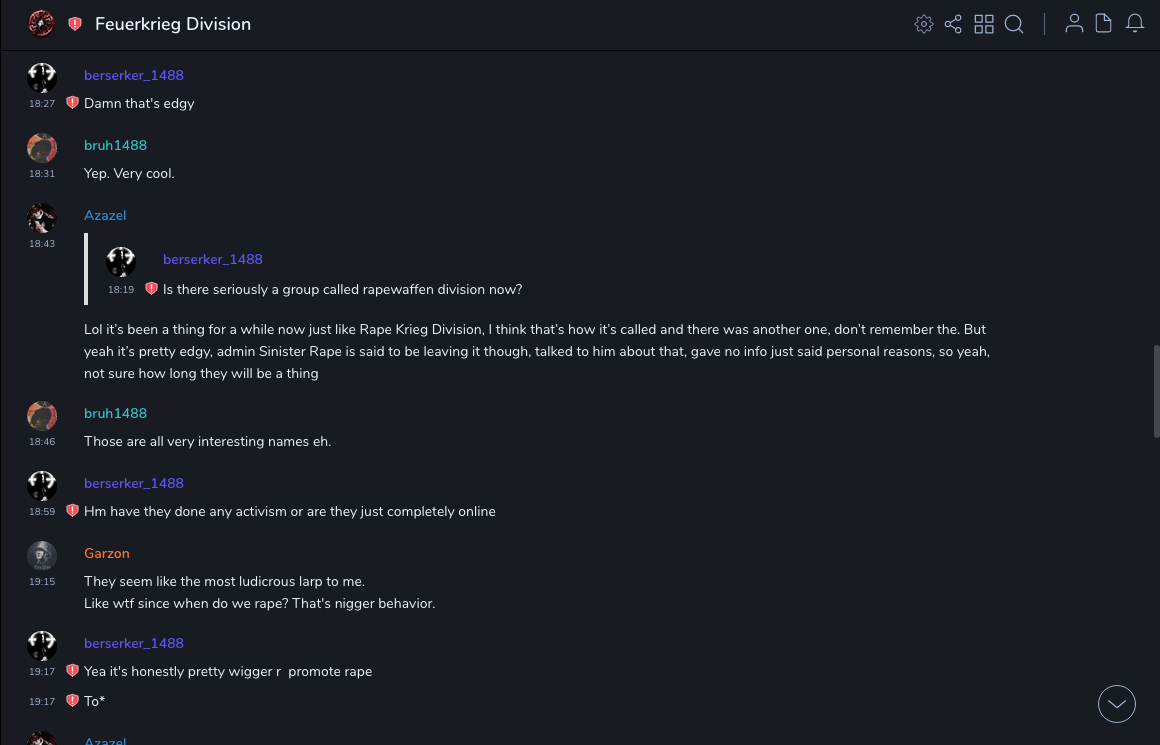Viewport: 1160px width, 745px height.
Task: Open notifications bell icon
Action: (x=1135, y=24)
